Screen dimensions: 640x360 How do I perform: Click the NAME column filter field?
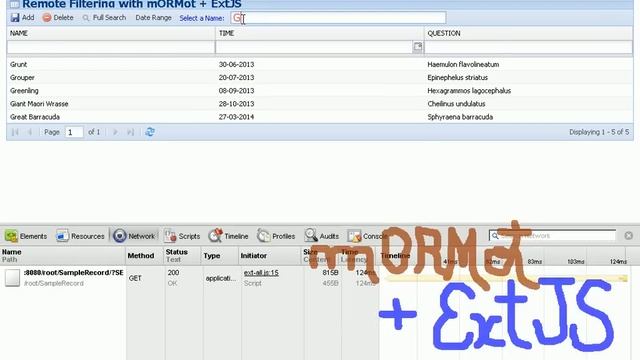point(111,47)
